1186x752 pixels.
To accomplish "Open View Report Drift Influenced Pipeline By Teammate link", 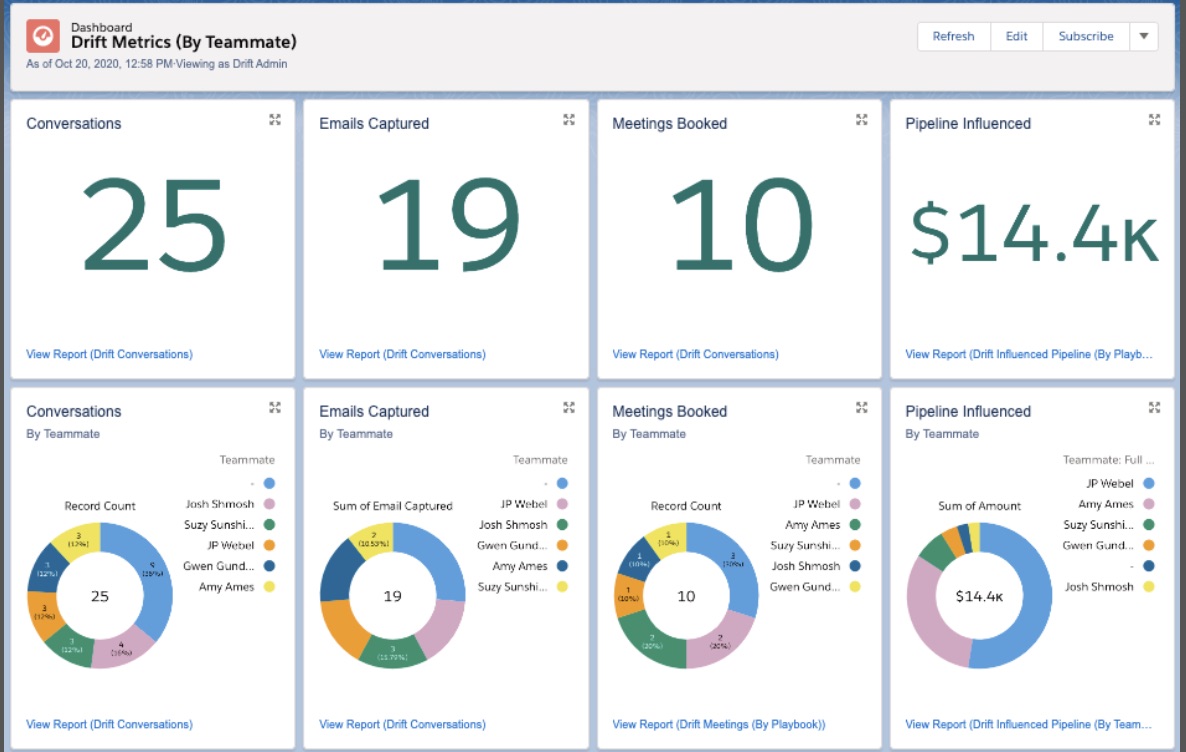I will pos(1029,724).
